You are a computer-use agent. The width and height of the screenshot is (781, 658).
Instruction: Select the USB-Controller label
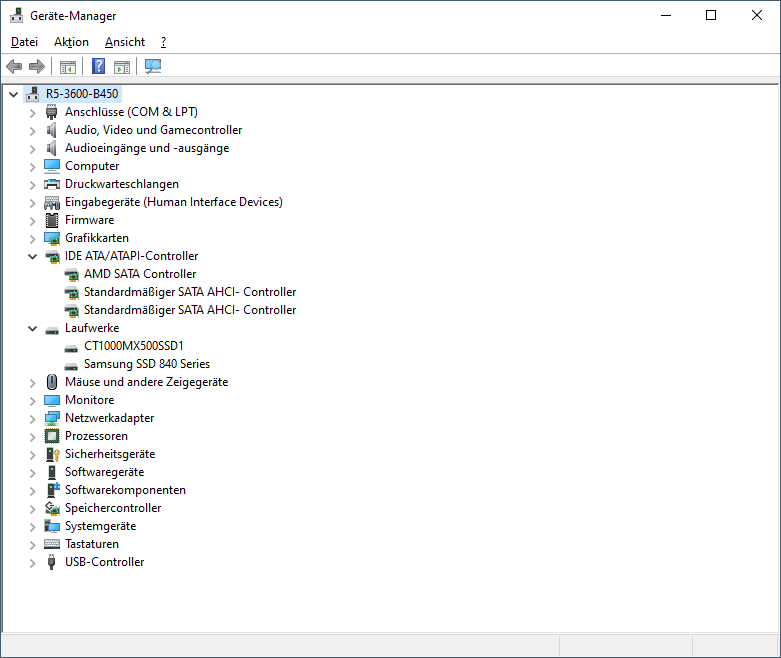pyautogui.click(x=105, y=562)
